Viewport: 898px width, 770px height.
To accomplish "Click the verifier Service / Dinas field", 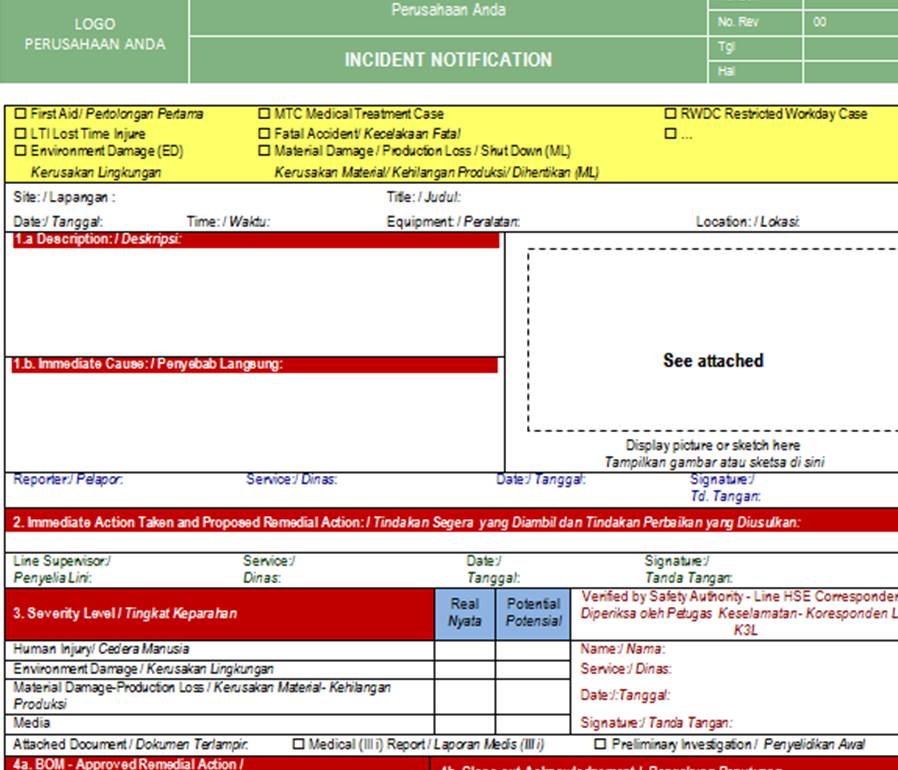I will coord(626,669).
